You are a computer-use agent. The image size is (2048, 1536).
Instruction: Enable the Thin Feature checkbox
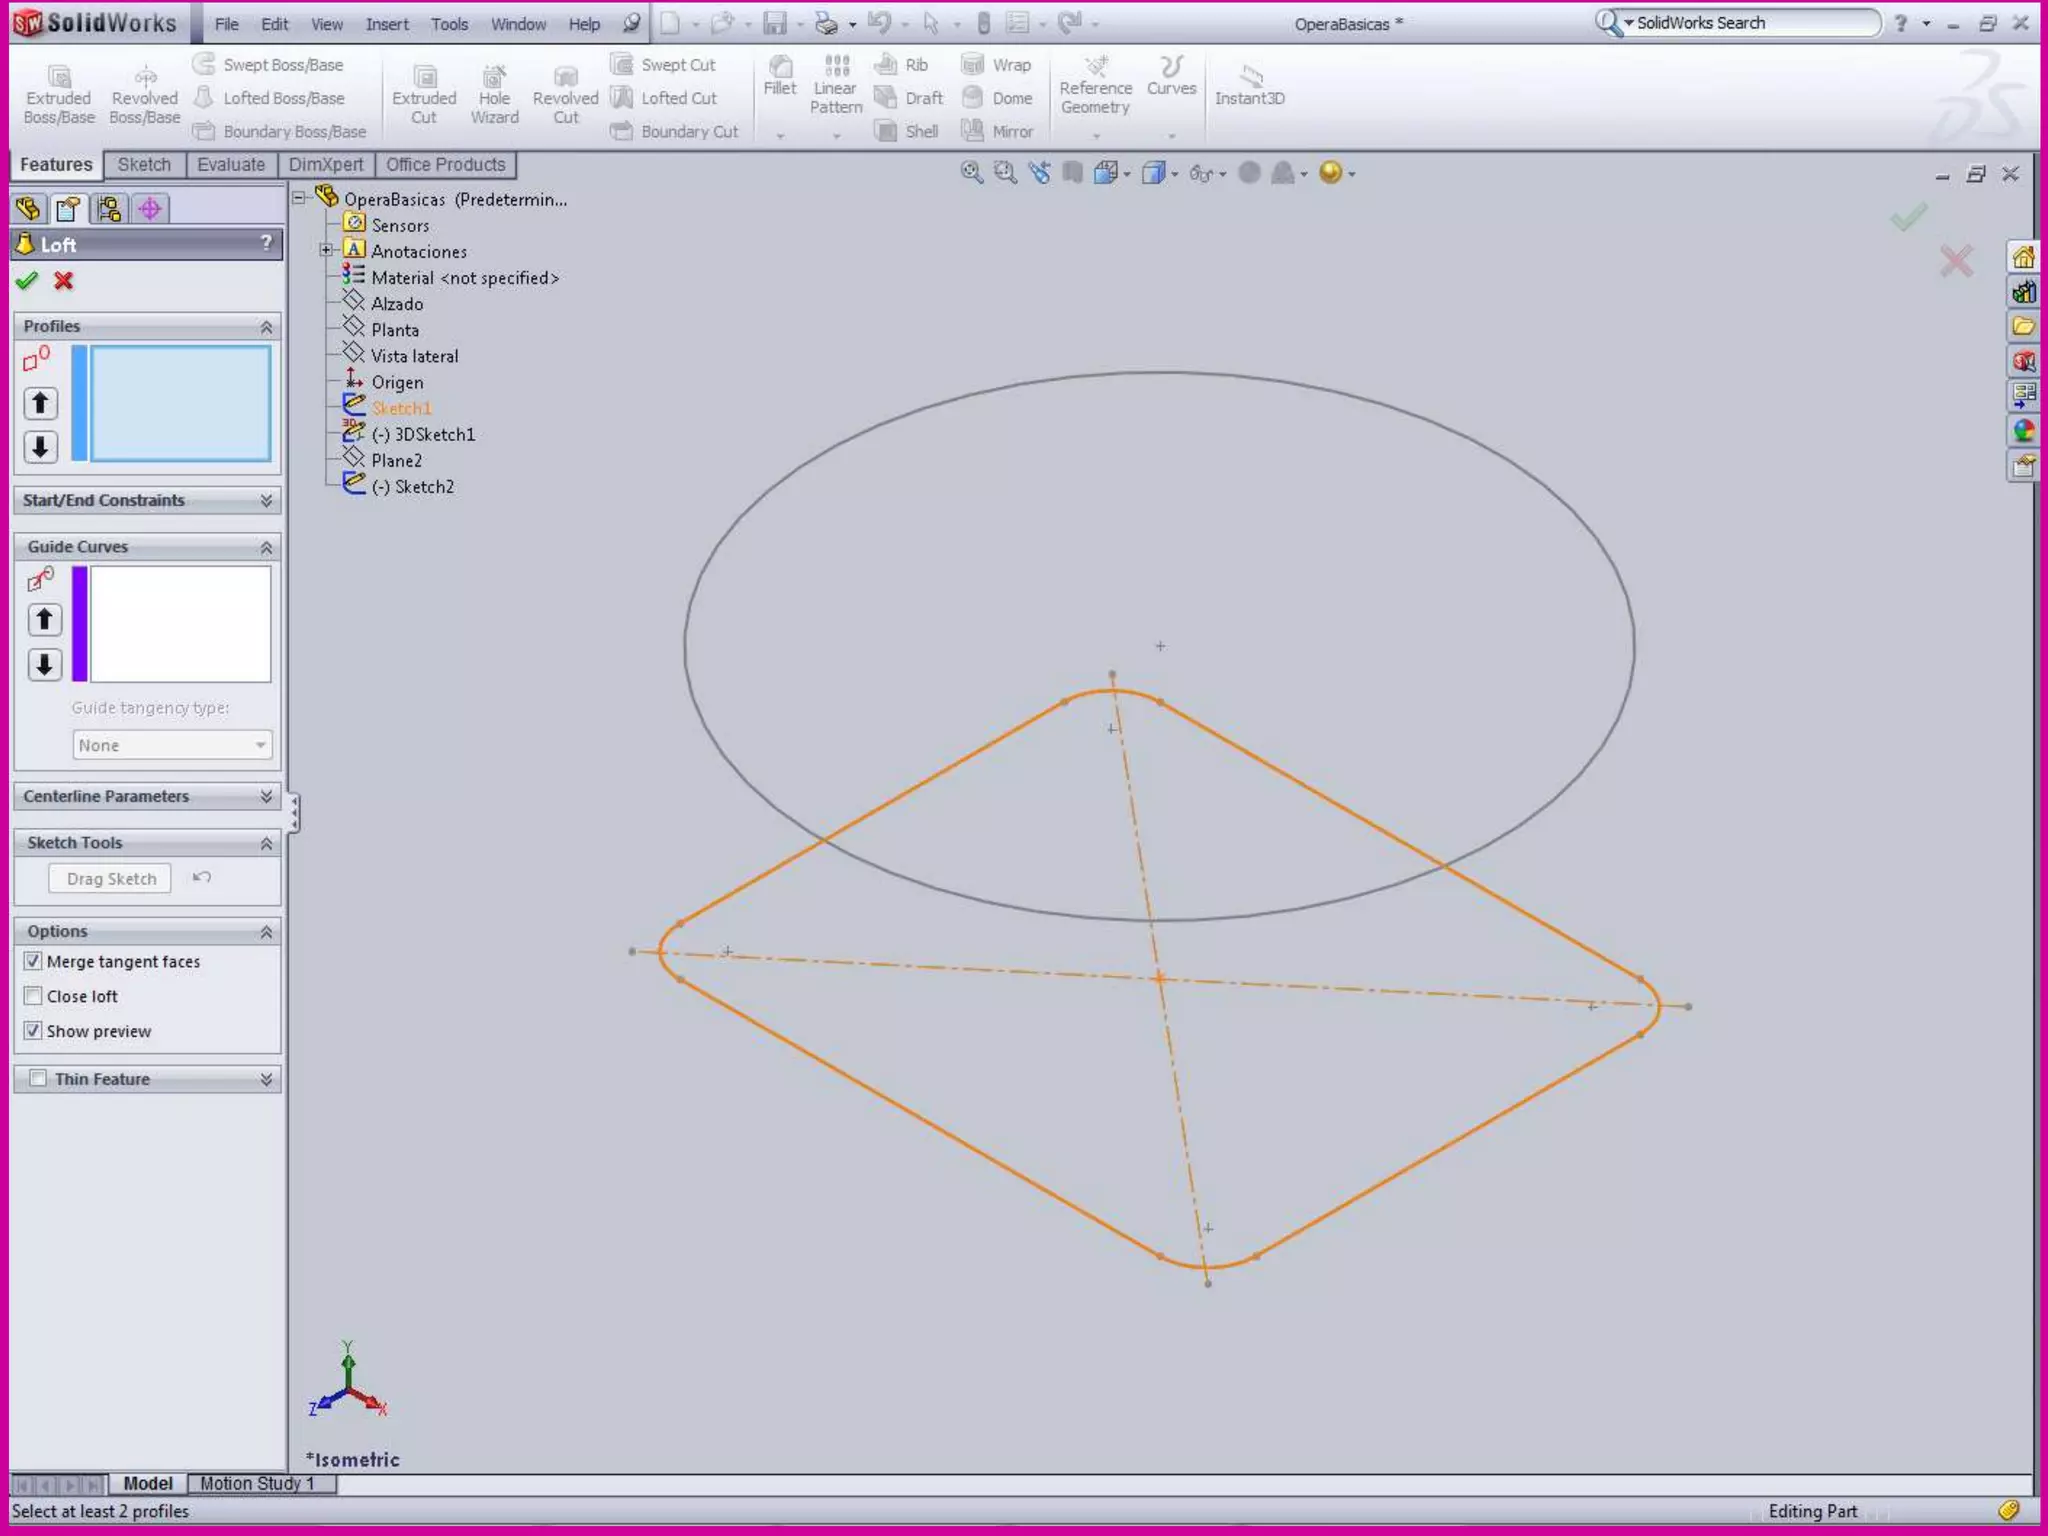click(38, 1078)
